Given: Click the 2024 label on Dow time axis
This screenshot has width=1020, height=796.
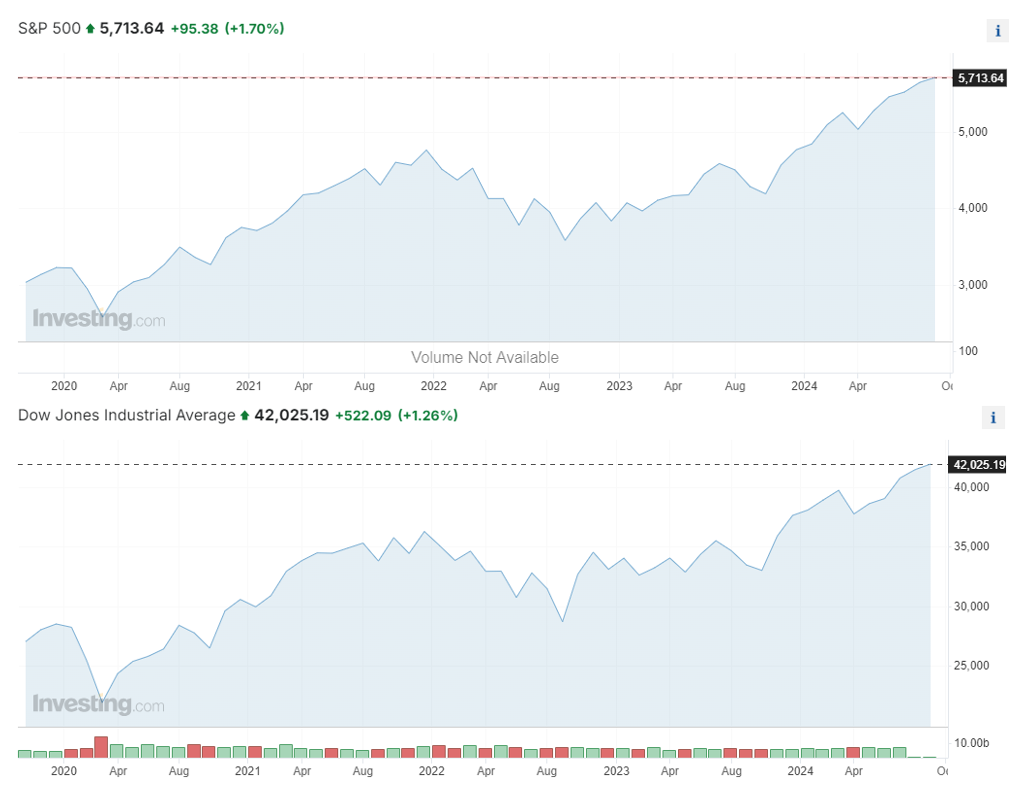Looking at the screenshot, I should (800, 771).
